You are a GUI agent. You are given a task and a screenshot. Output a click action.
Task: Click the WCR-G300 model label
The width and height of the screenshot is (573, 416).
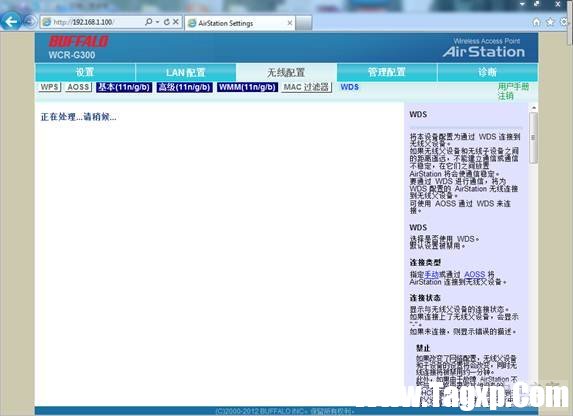[x=72, y=55]
